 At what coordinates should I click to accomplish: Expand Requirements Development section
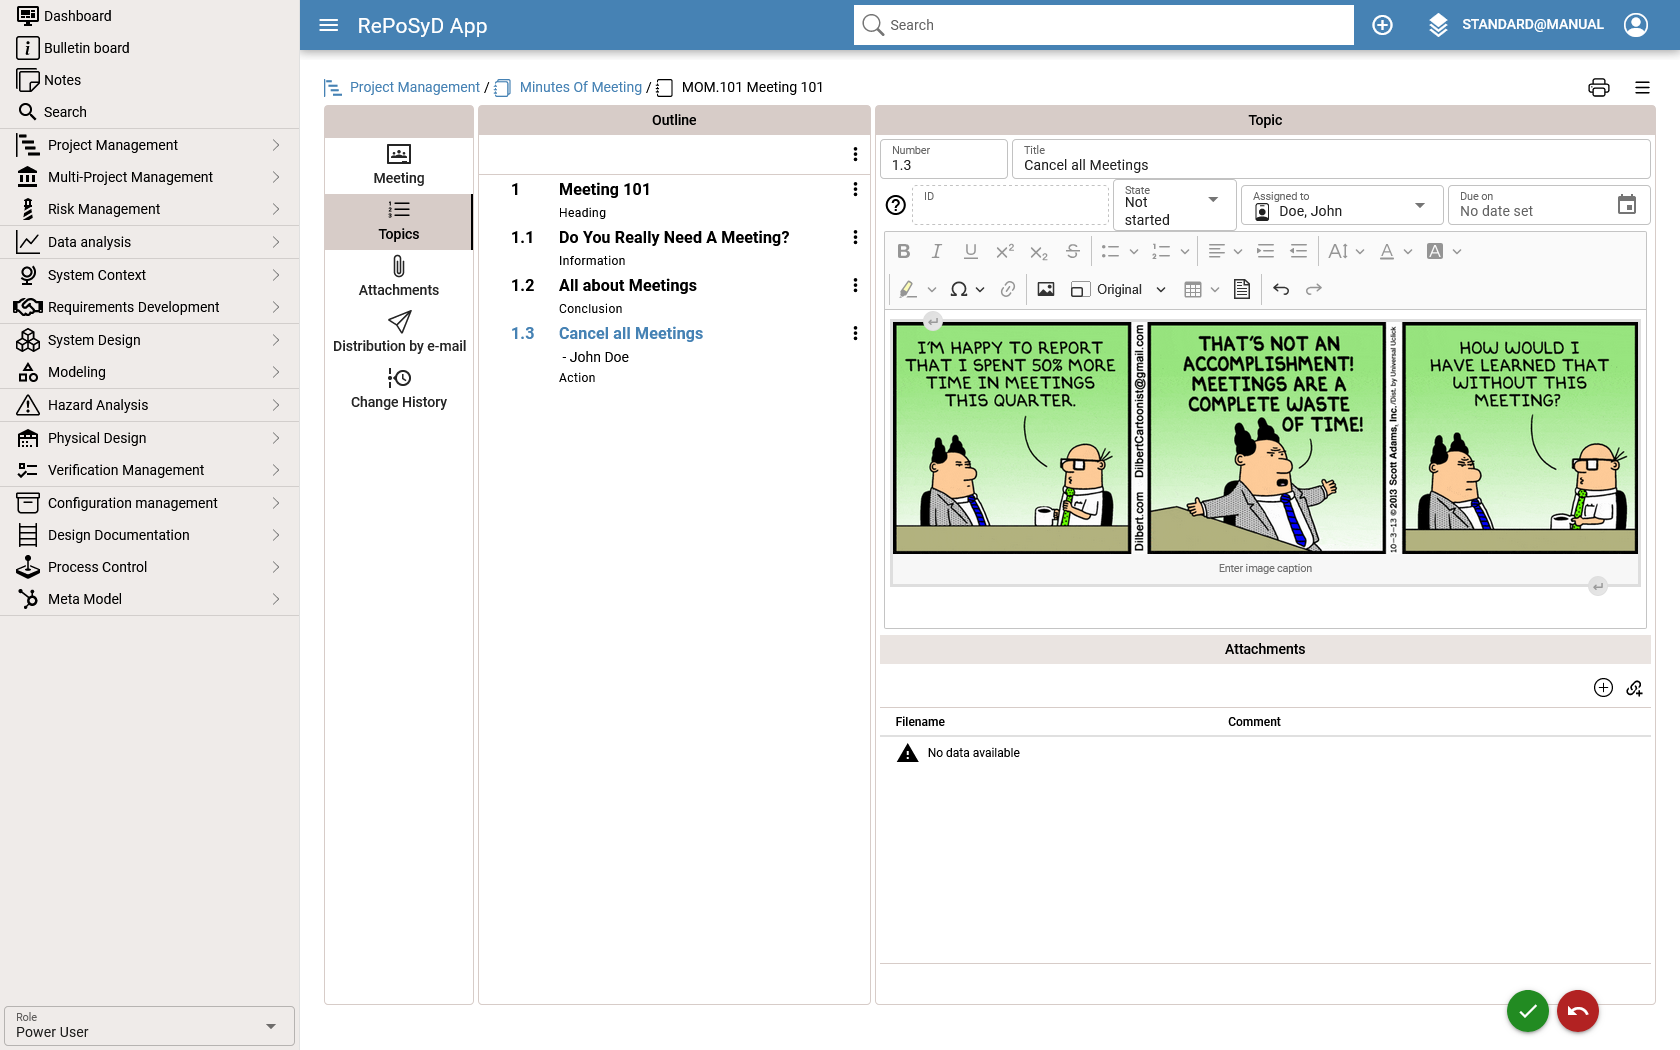click(x=150, y=307)
